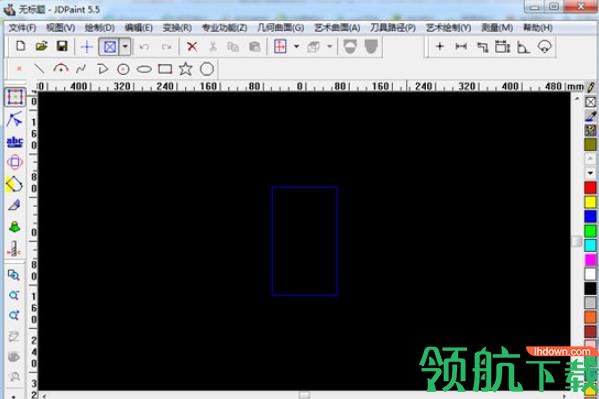Viewport: 599px width, 399px height.
Task: Pick the green color swatch
Action: [591, 231]
